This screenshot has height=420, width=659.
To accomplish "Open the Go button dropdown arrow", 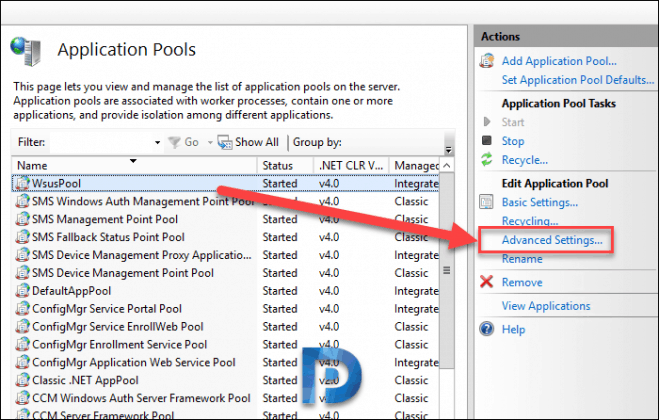I will tap(210, 143).
